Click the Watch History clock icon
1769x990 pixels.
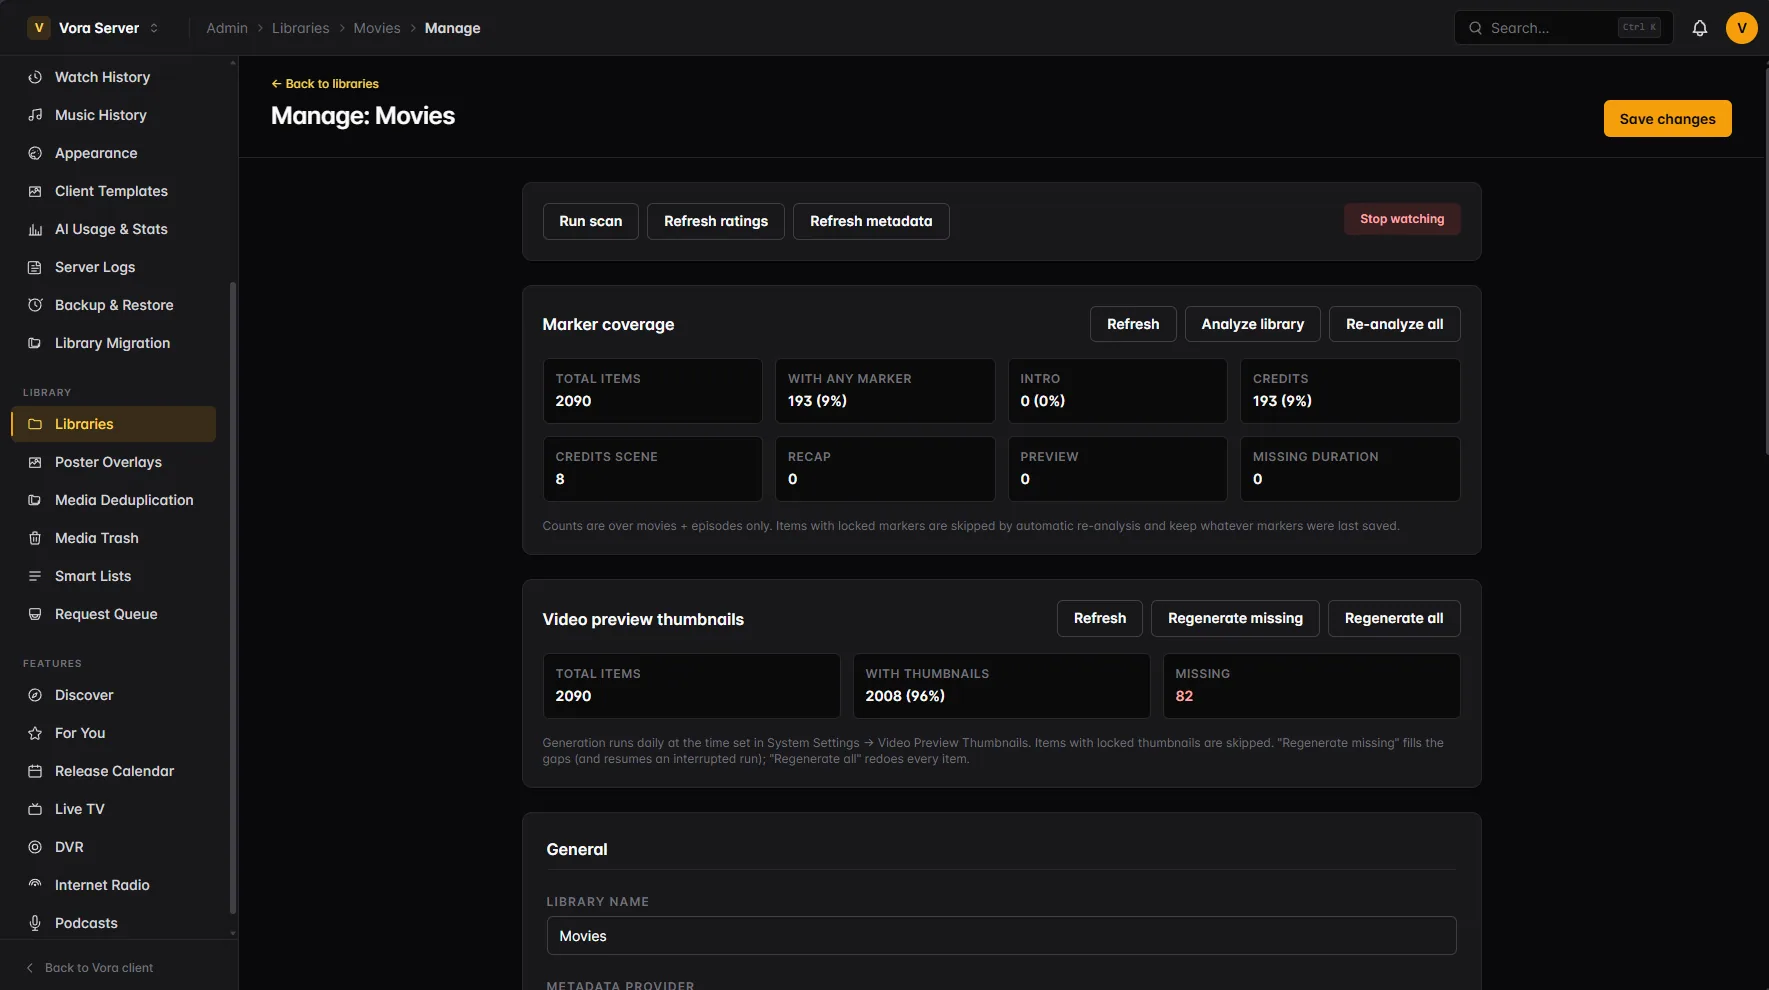[35, 77]
